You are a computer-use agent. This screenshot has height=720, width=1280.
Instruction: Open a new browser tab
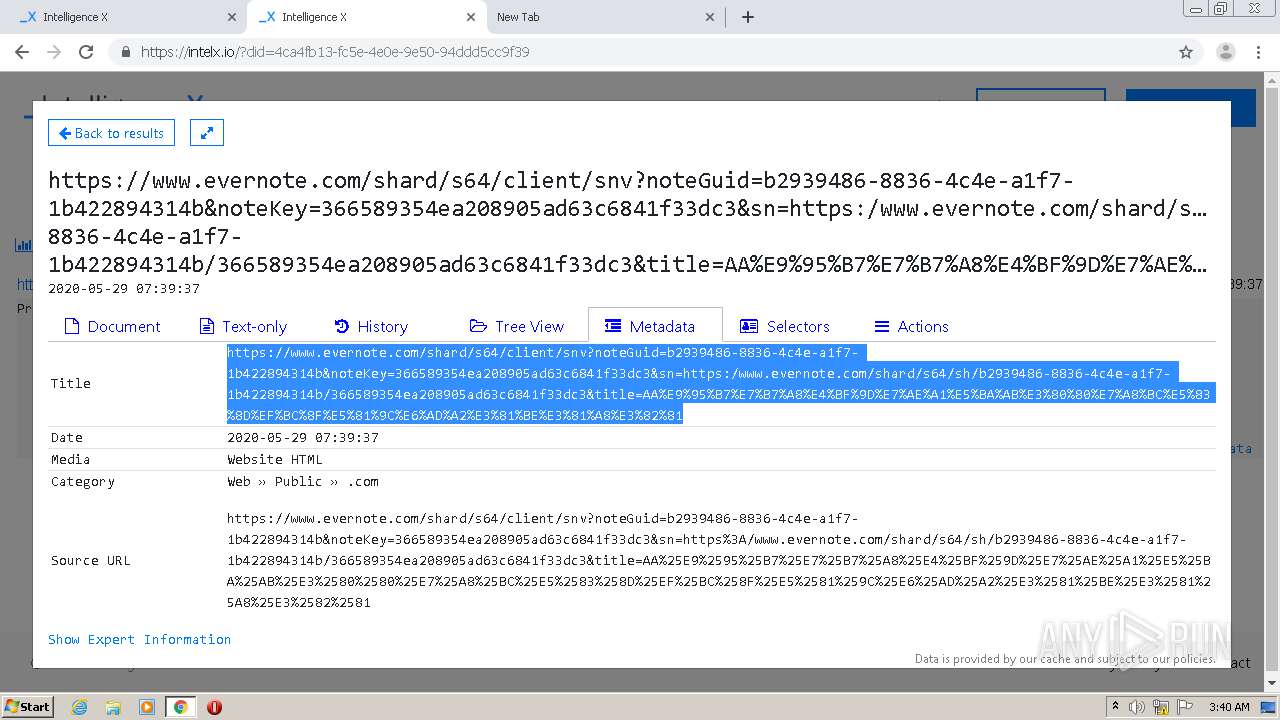pyautogui.click(x=748, y=17)
